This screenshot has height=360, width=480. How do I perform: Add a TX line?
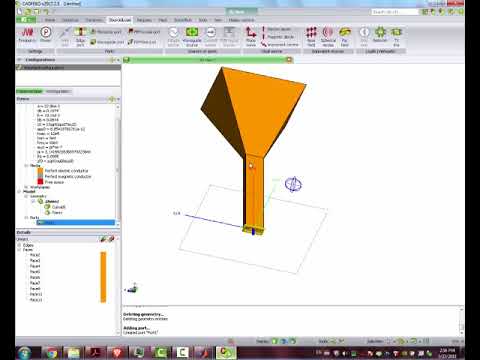tap(396, 36)
